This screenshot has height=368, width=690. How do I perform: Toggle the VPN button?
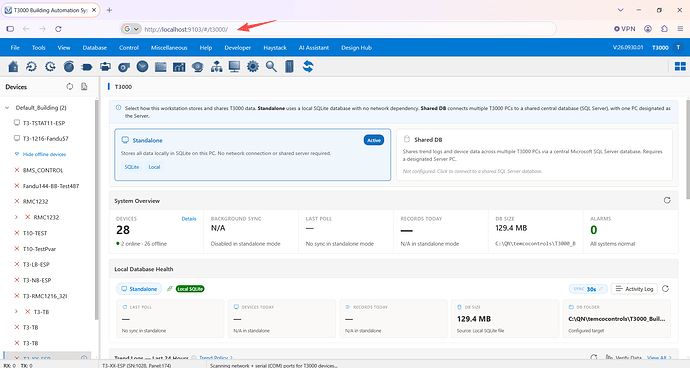[625, 29]
